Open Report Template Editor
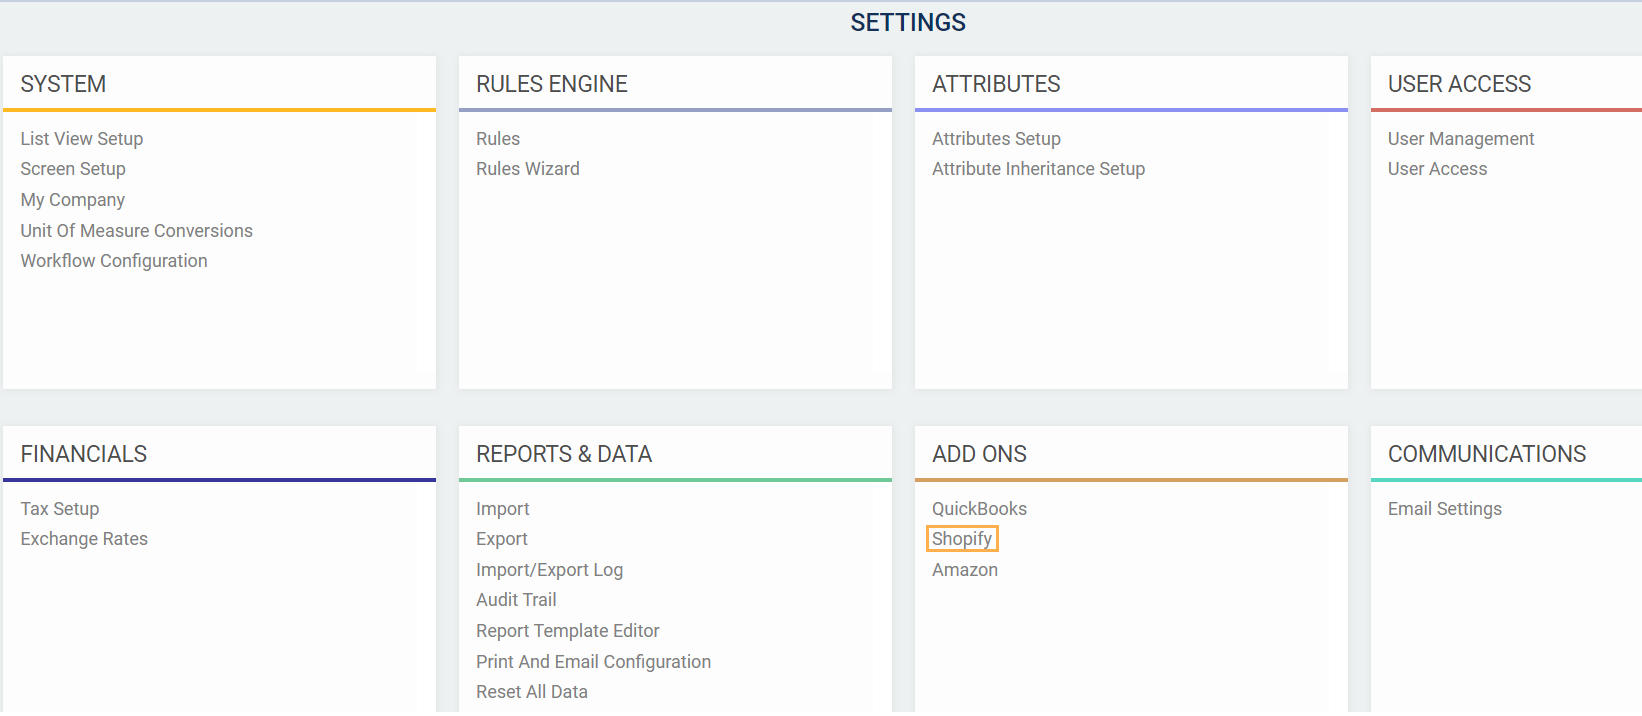The width and height of the screenshot is (1642, 716). click(567, 631)
